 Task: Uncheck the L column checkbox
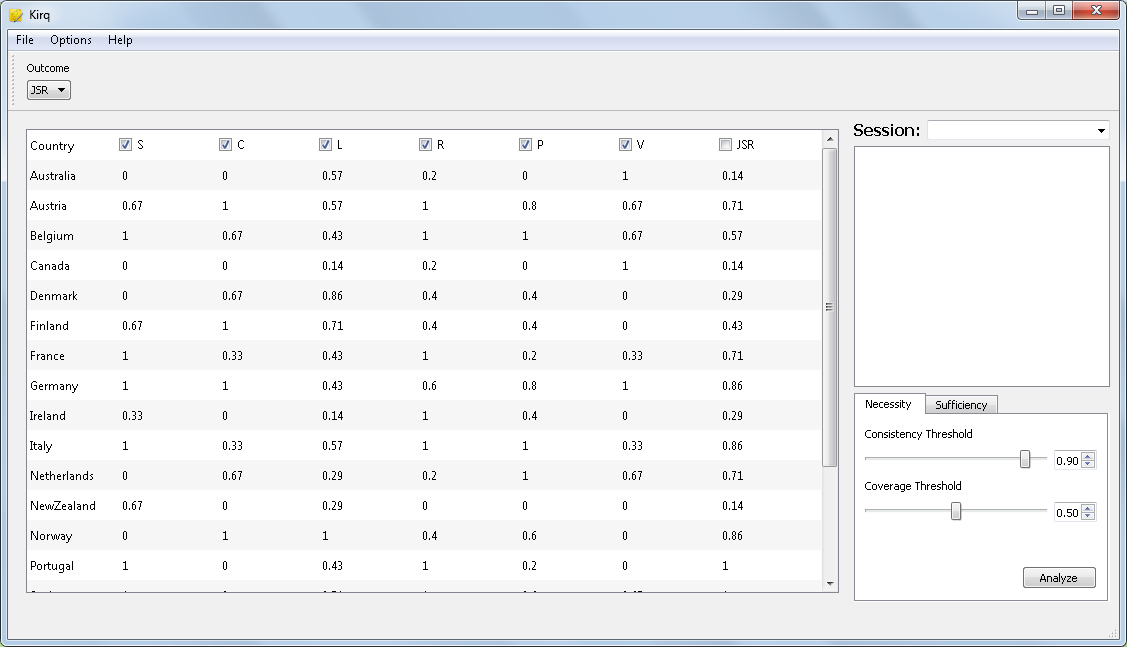tap(326, 145)
